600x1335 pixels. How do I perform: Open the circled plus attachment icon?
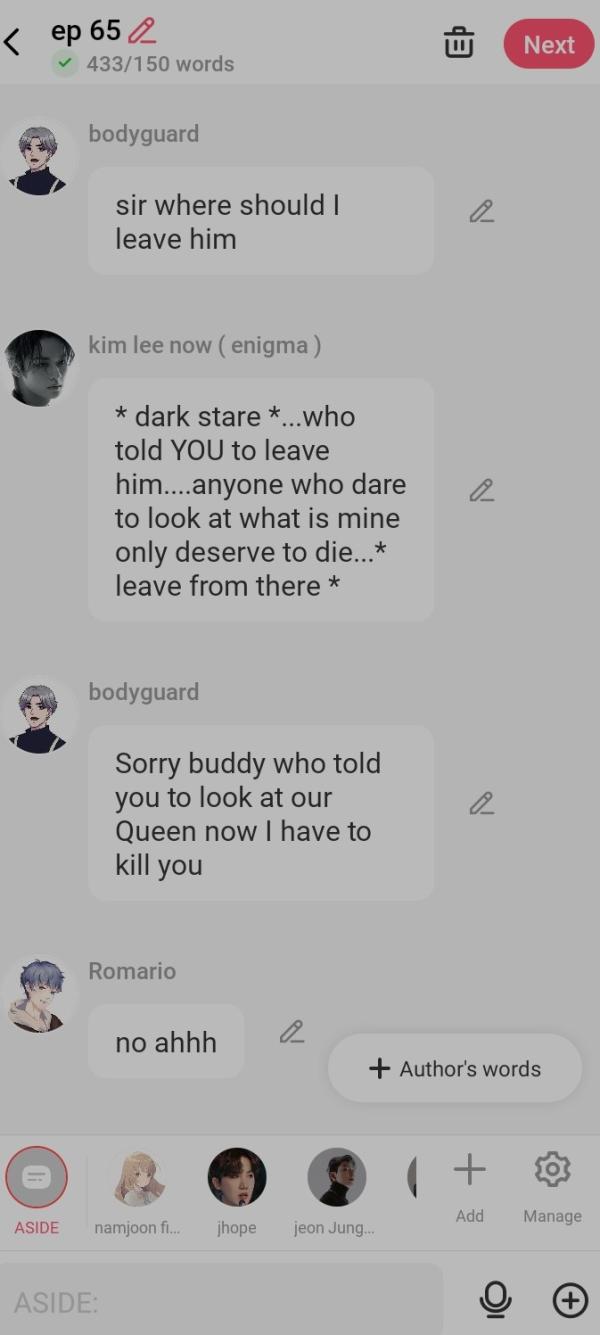click(x=571, y=1300)
